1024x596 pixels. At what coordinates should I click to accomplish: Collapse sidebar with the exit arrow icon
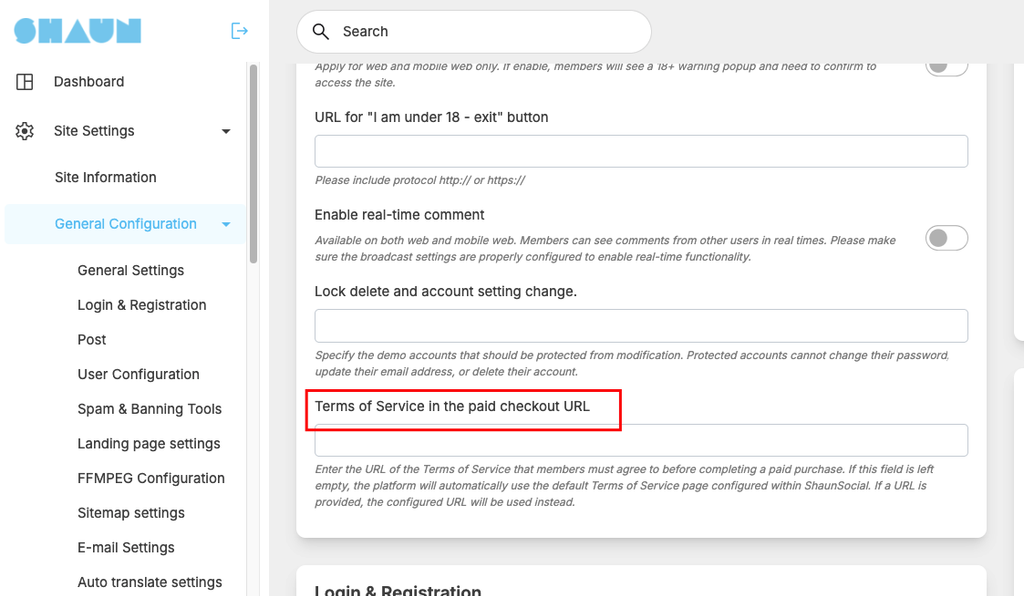point(239,31)
